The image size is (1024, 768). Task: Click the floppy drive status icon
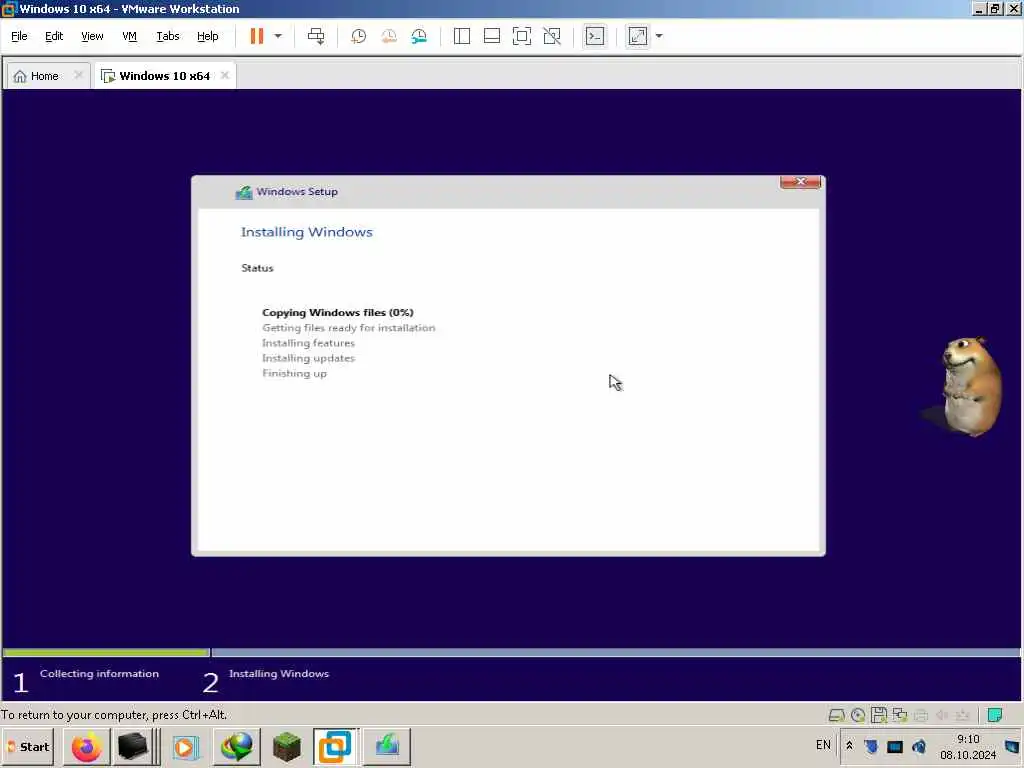[879, 715]
